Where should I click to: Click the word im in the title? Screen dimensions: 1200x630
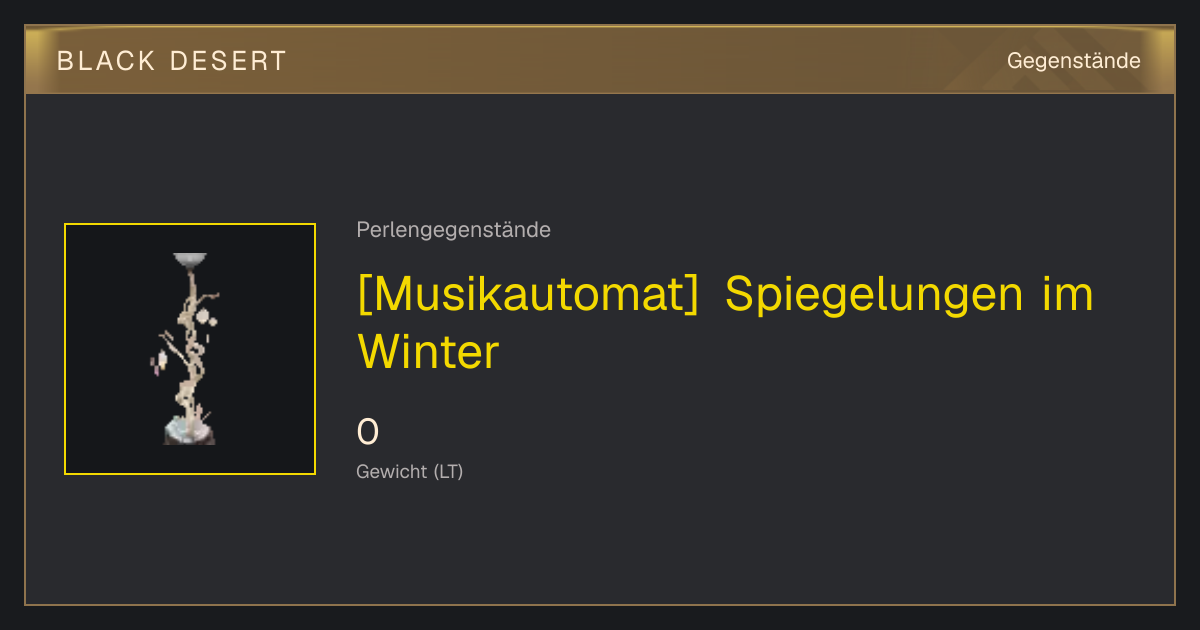tap(1068, 295)
